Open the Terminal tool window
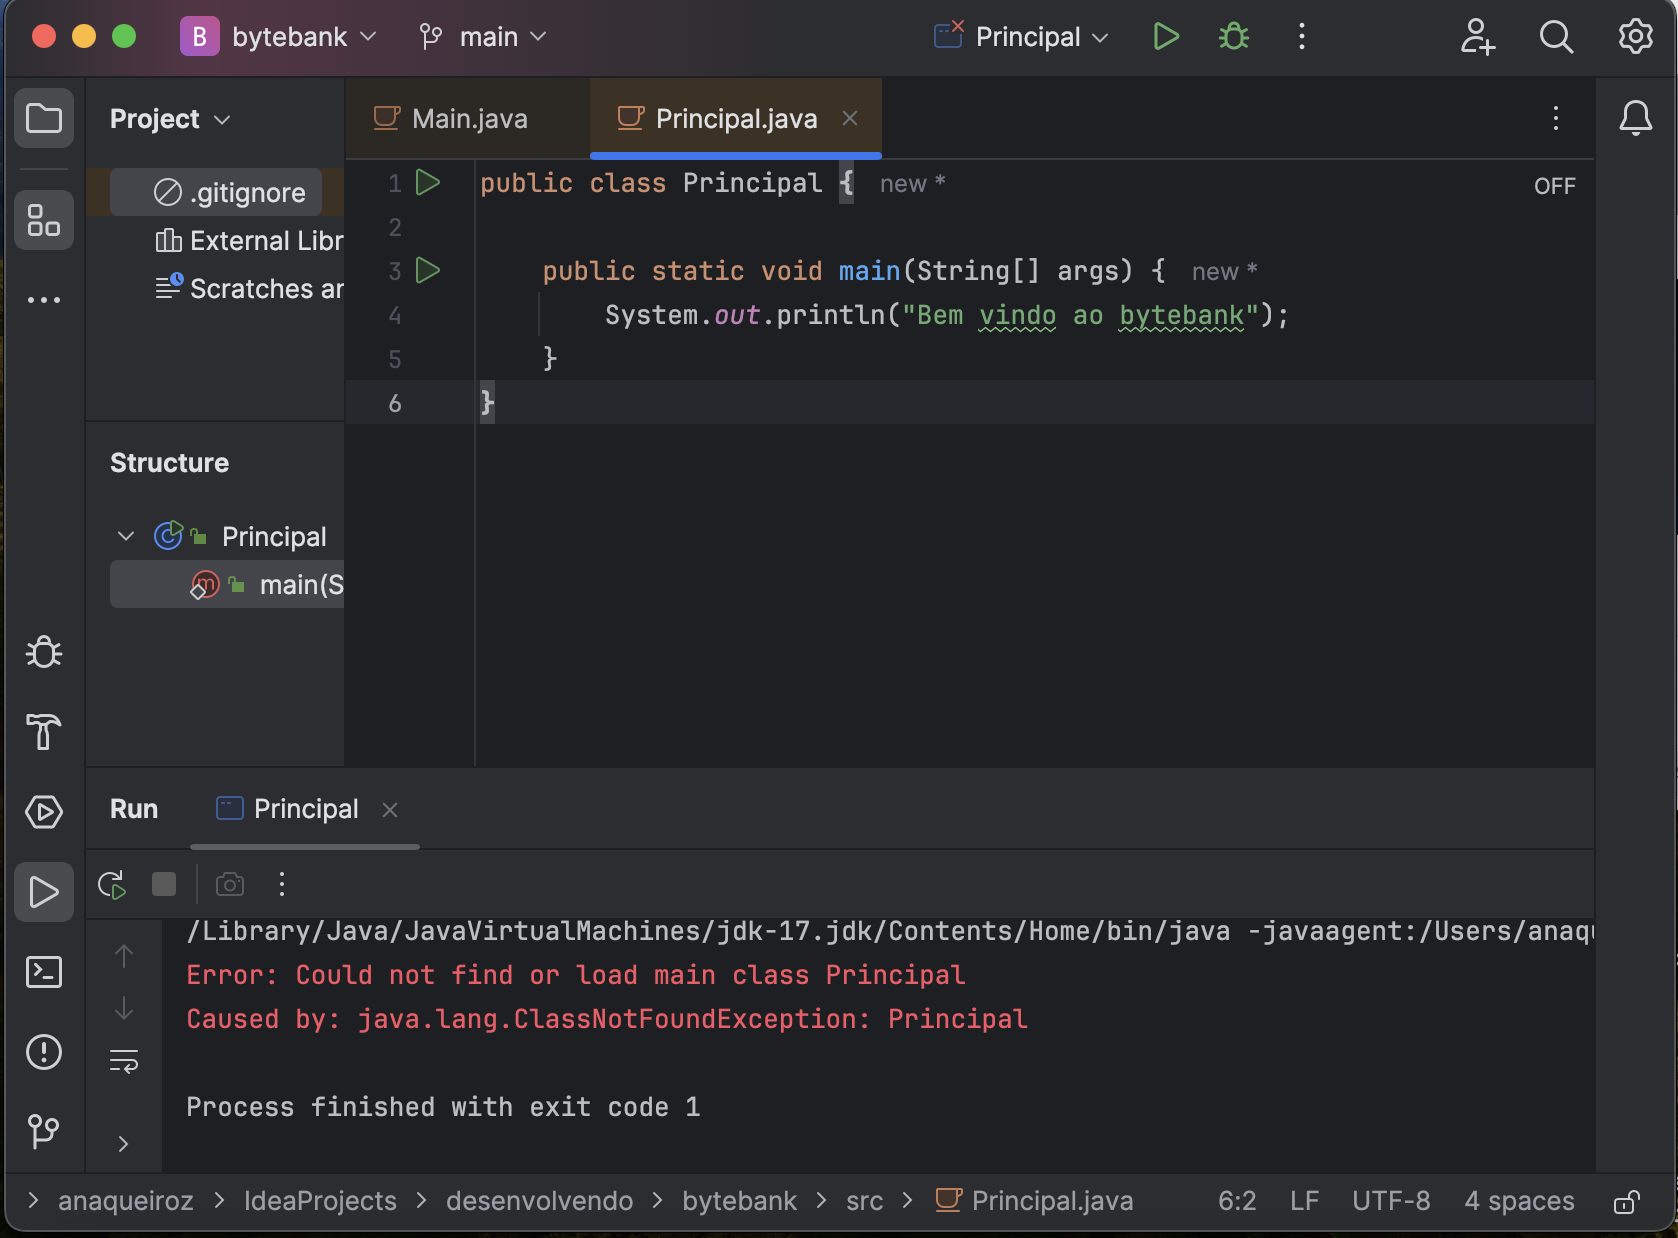 [x=43, y=972]
